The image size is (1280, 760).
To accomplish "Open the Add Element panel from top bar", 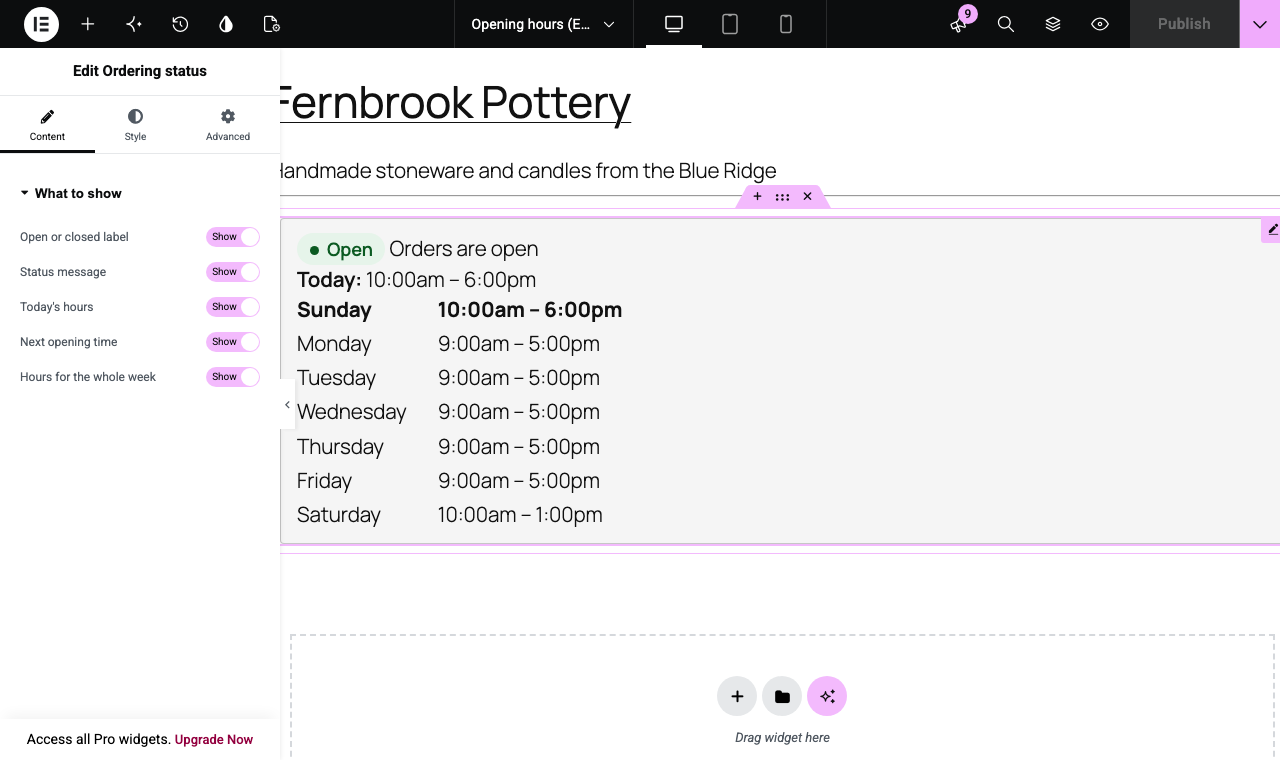I will point(88,24).
